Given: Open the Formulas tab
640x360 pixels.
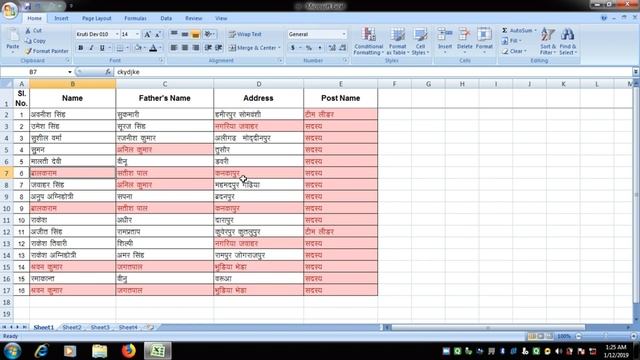Looking at the screenshot, I should [135, 18].
